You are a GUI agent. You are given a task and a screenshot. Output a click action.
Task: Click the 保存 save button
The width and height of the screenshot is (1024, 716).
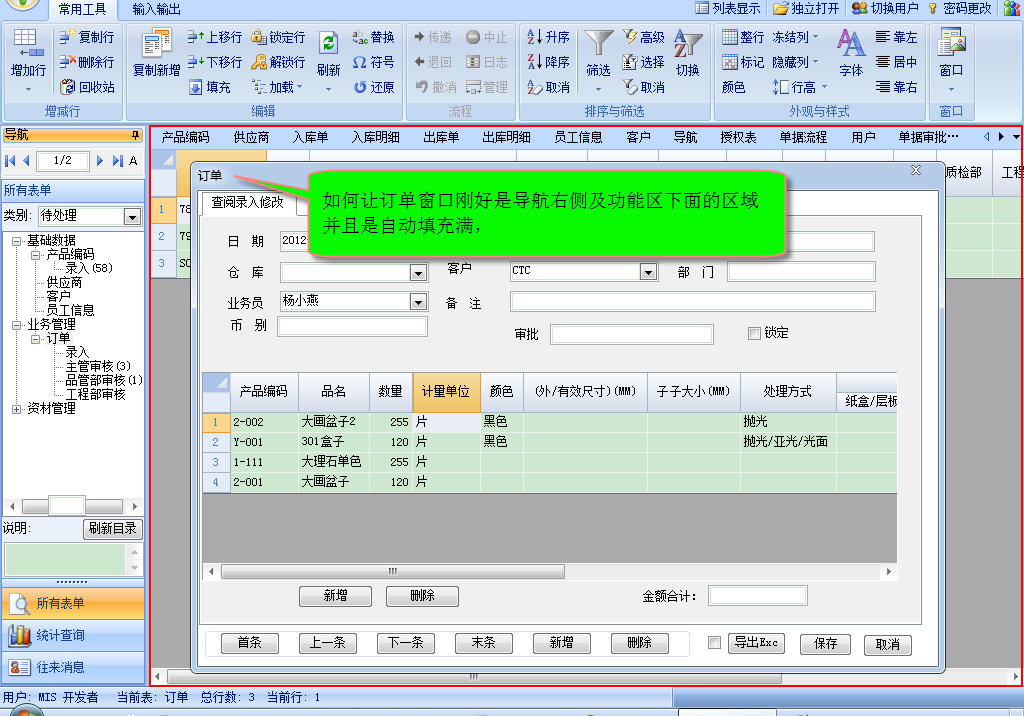(x=825, y=644)
